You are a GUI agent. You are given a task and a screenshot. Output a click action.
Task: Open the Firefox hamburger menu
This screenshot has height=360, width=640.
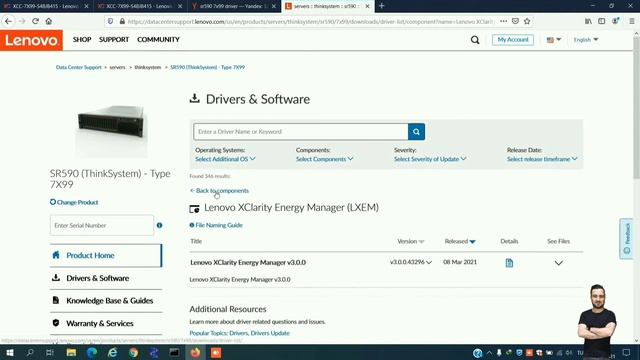(631, 21)
